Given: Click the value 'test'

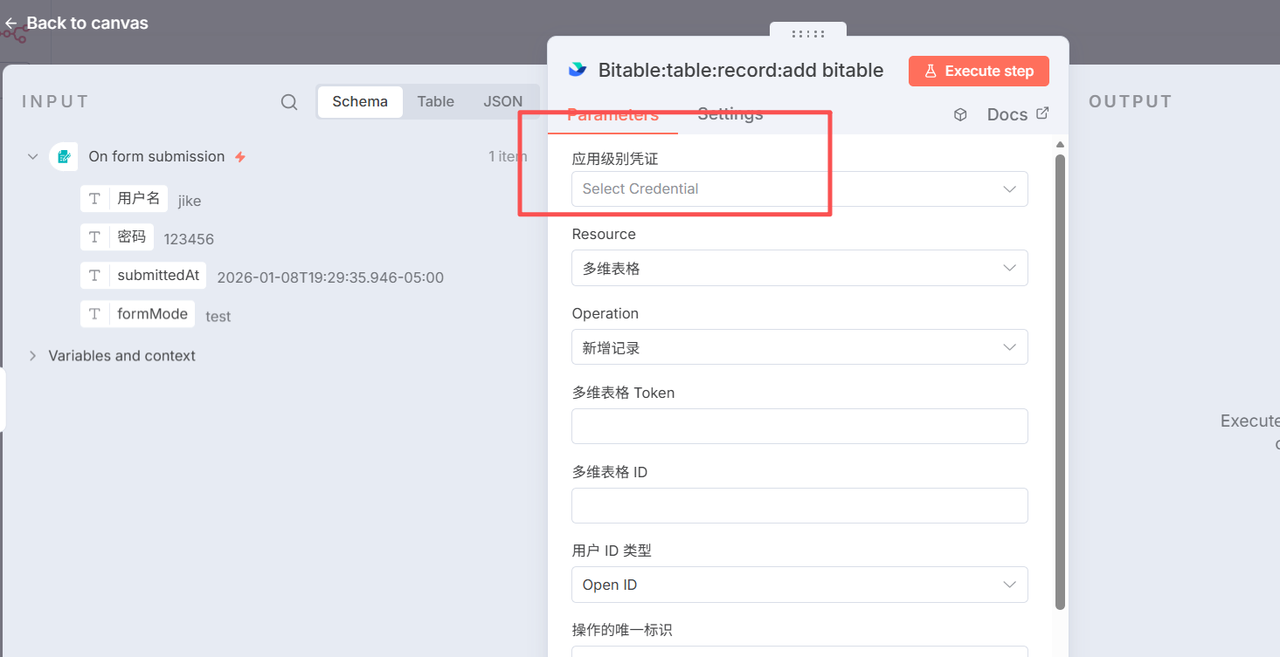Looking at the screenshot, I should pyautogui.click(x=218, y=316).
